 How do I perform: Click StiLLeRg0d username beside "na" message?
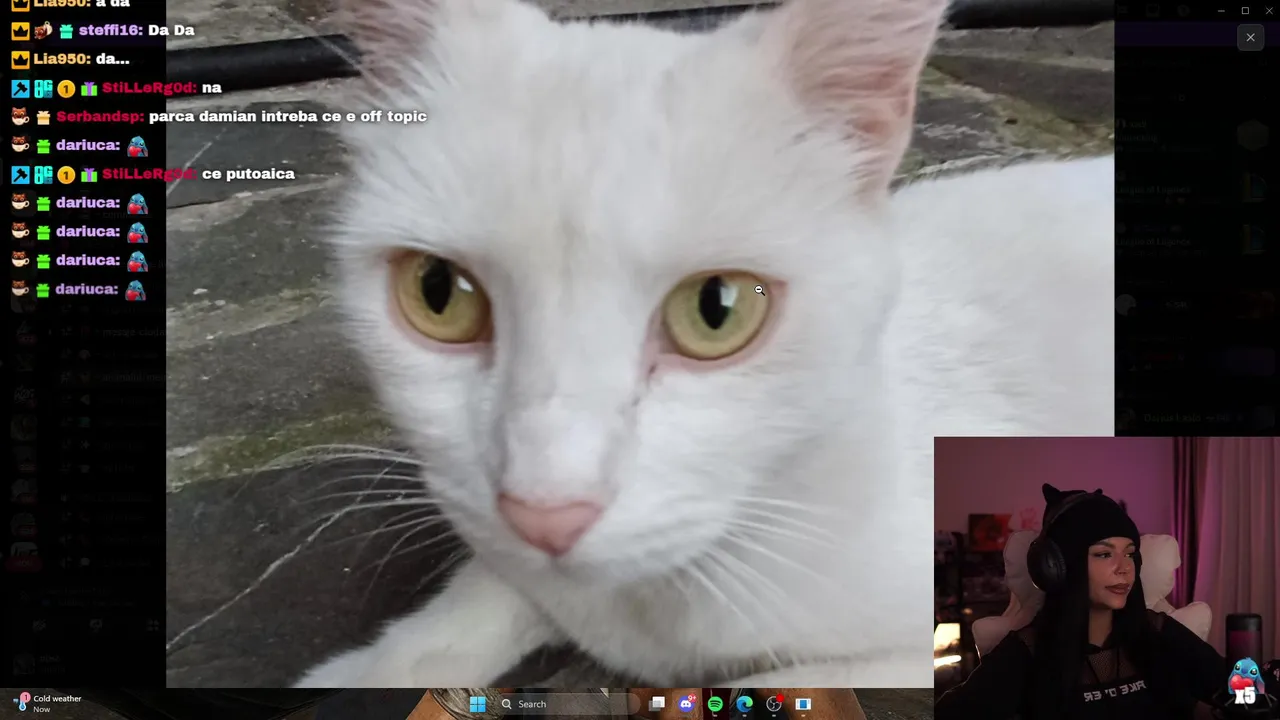click(148, 88)
